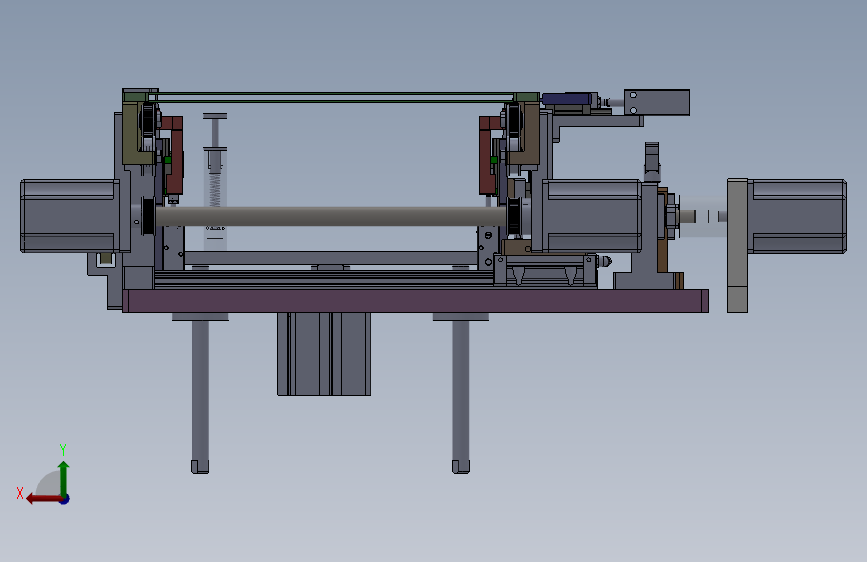867x562 pixels.
Task: Select the syringe in the model
Action: point(215,181)
